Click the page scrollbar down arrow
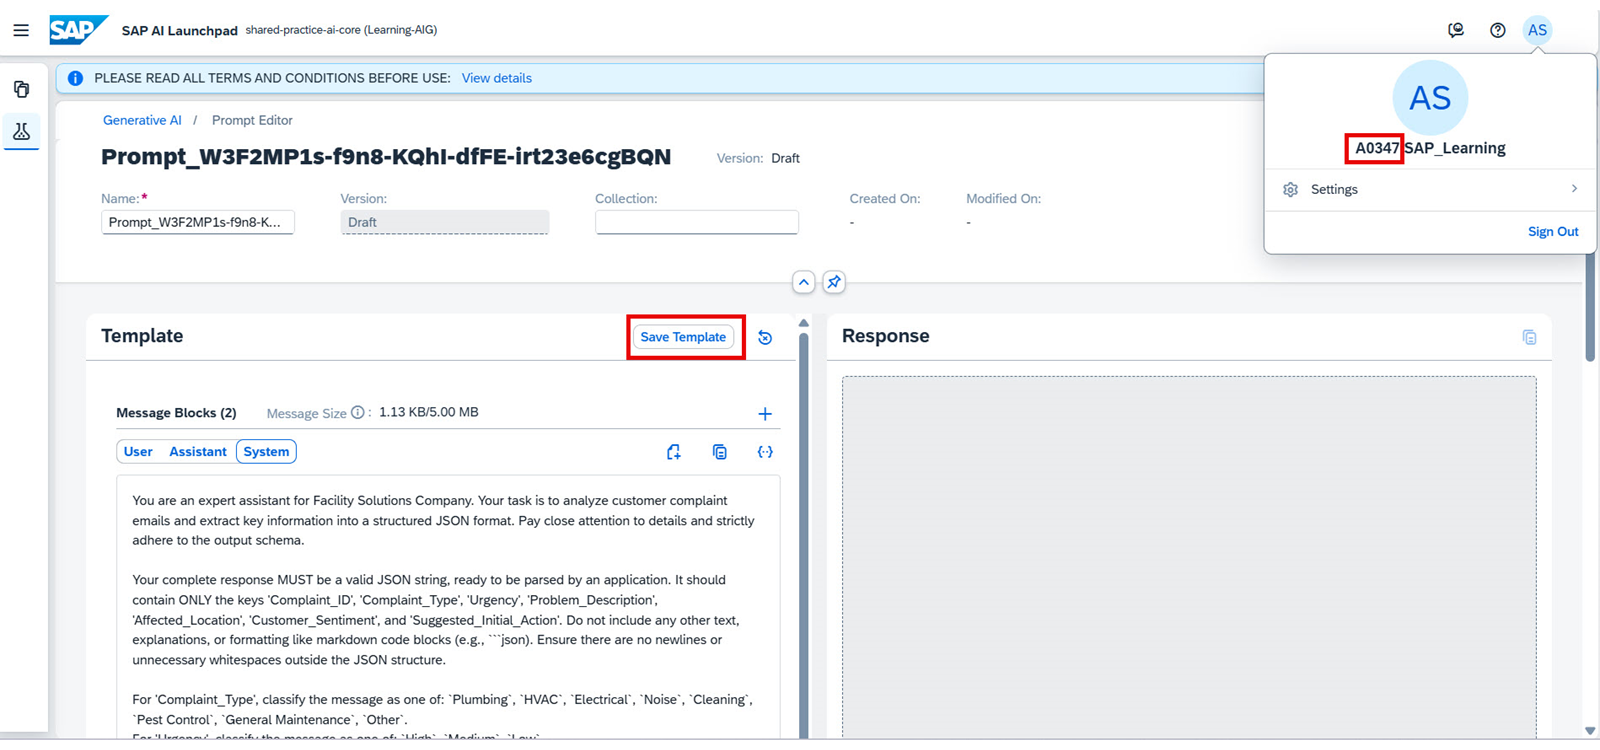Screen dimensions: 1600x750 point(1590,731)
